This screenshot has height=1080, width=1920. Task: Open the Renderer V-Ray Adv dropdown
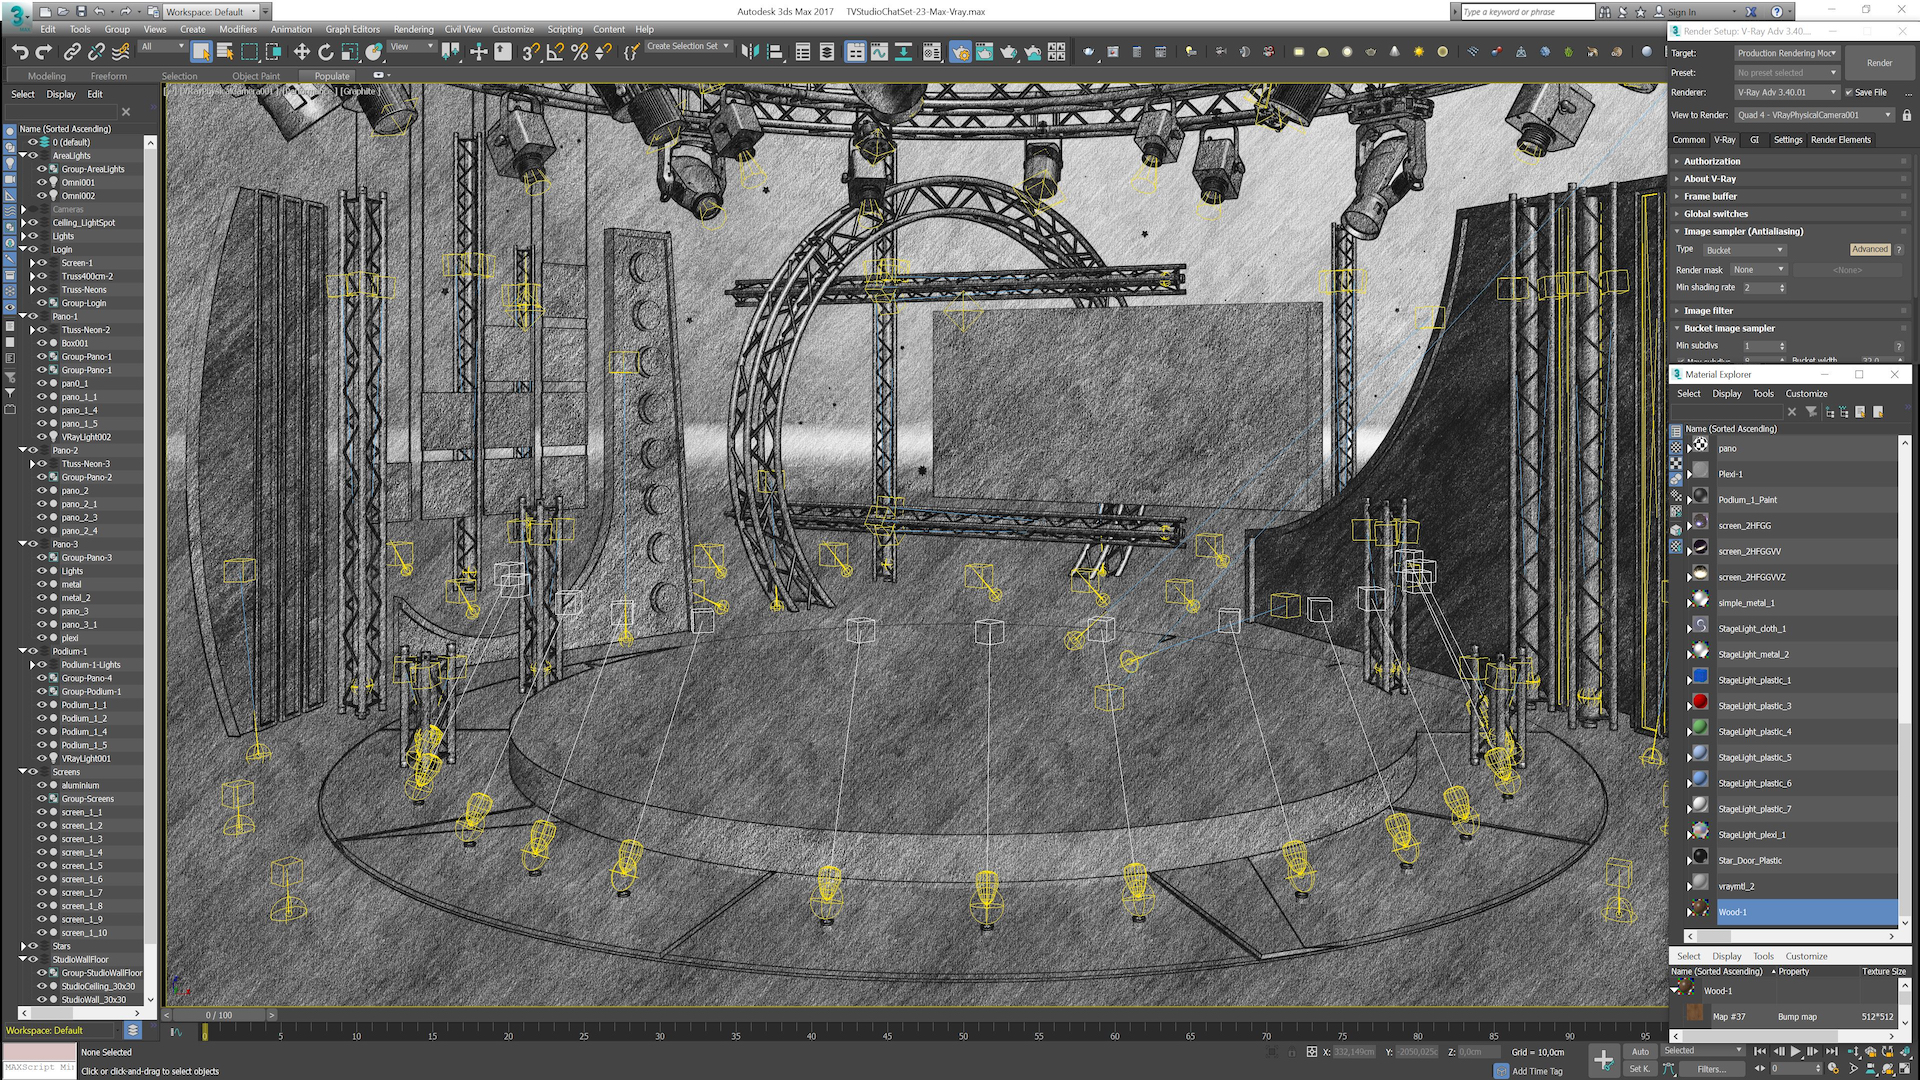pos(1787,92)
